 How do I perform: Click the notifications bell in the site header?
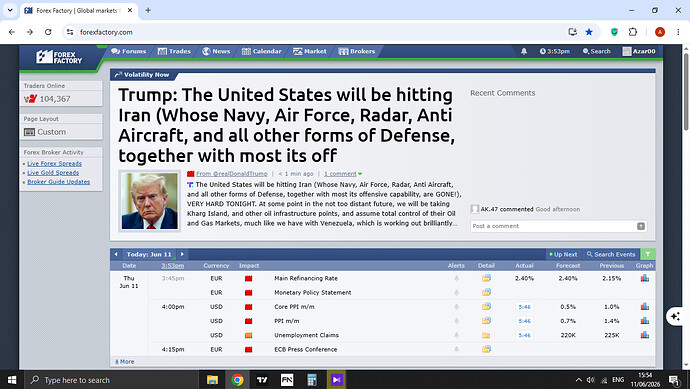point(524,51)
